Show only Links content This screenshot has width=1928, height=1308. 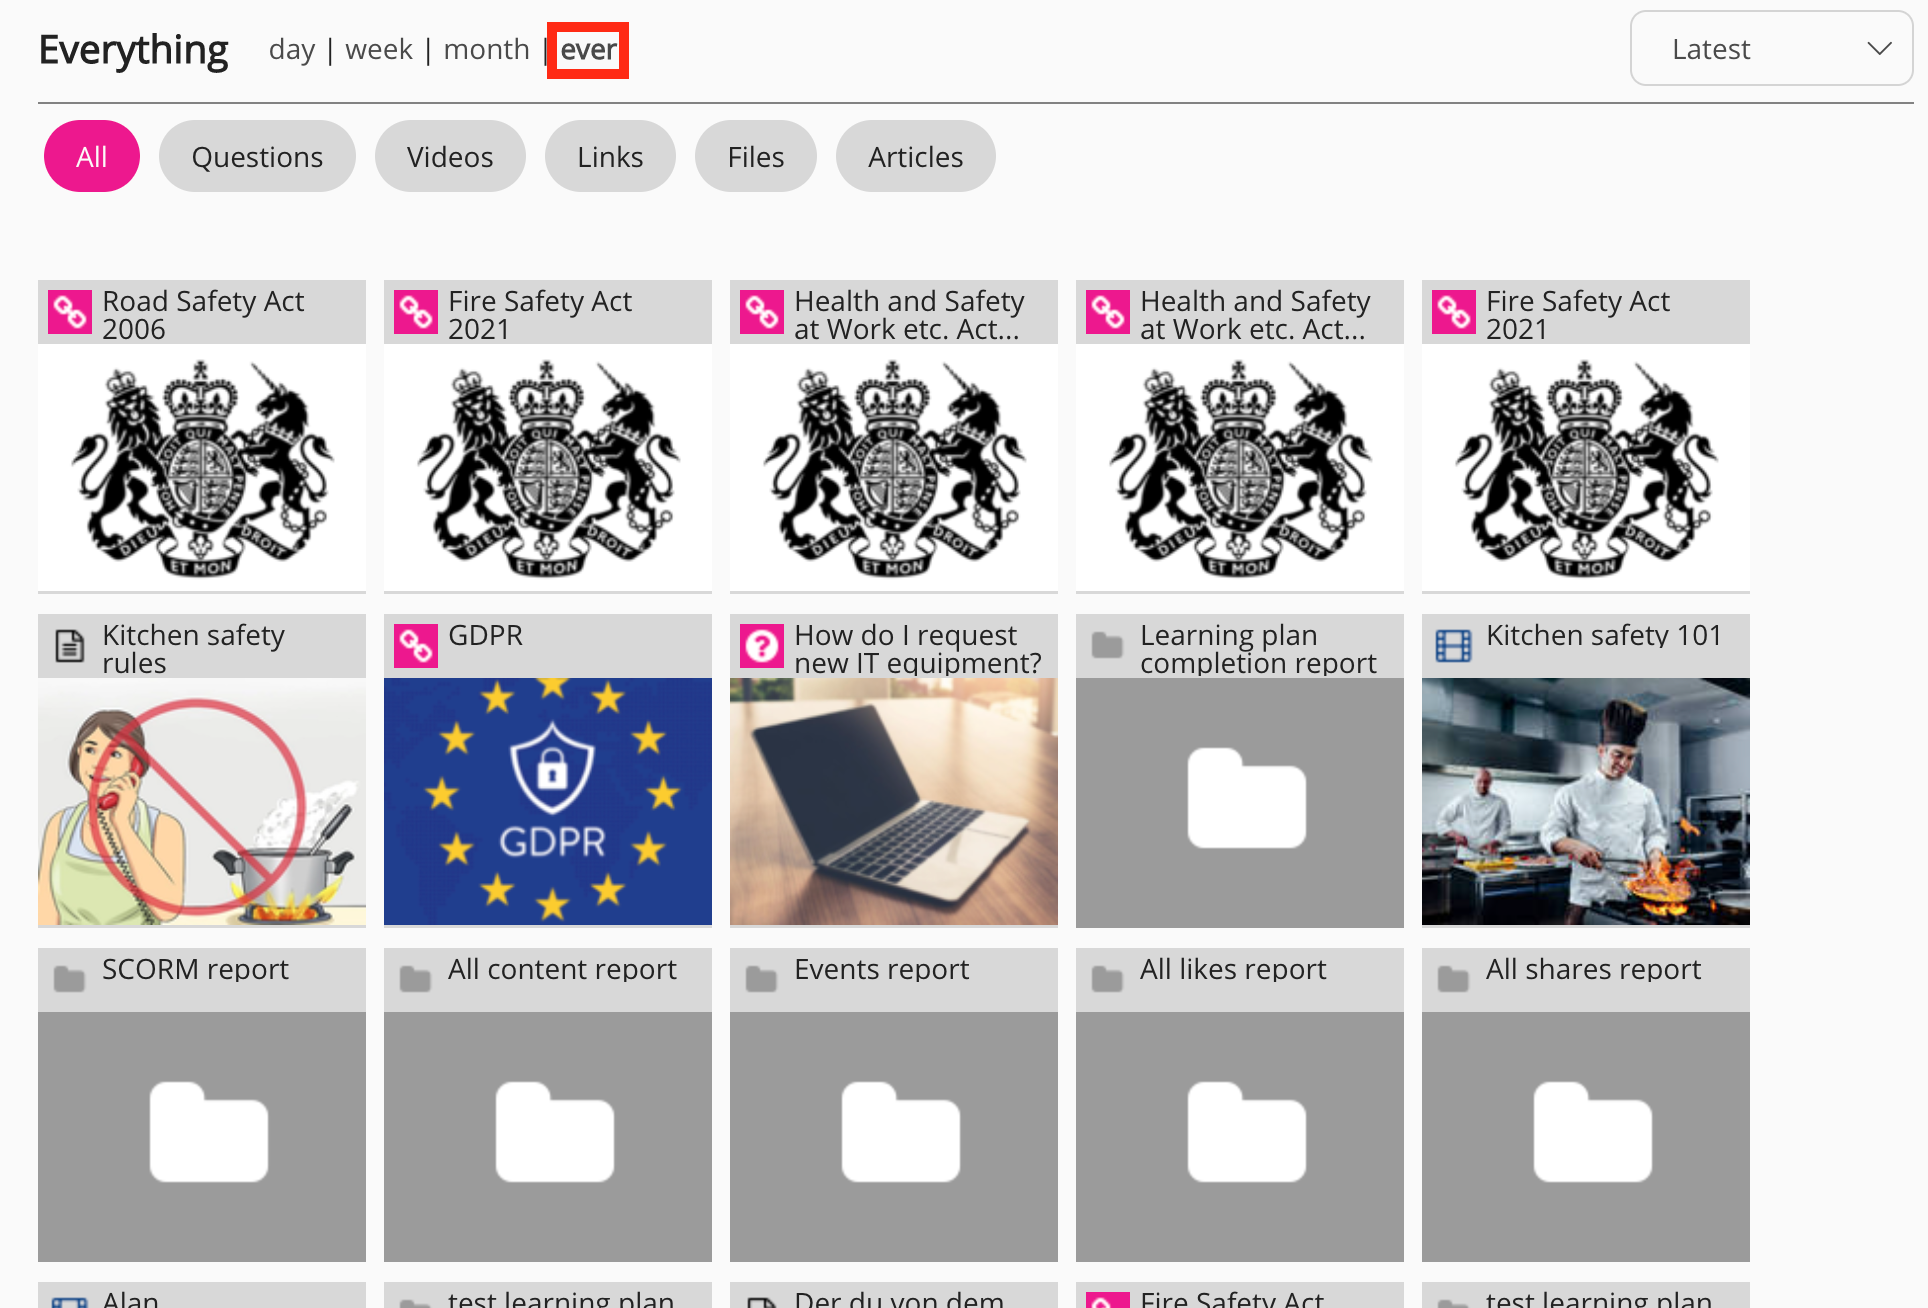[610, 156]
